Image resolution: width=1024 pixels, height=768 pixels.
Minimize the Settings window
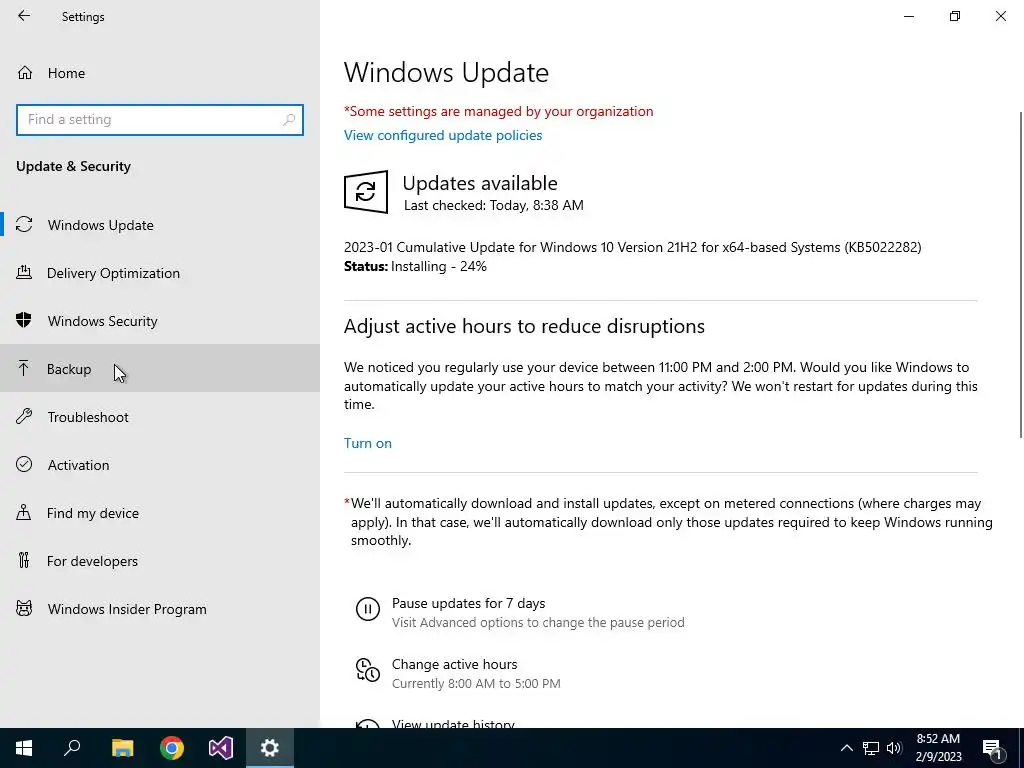(x=908, y=16)
